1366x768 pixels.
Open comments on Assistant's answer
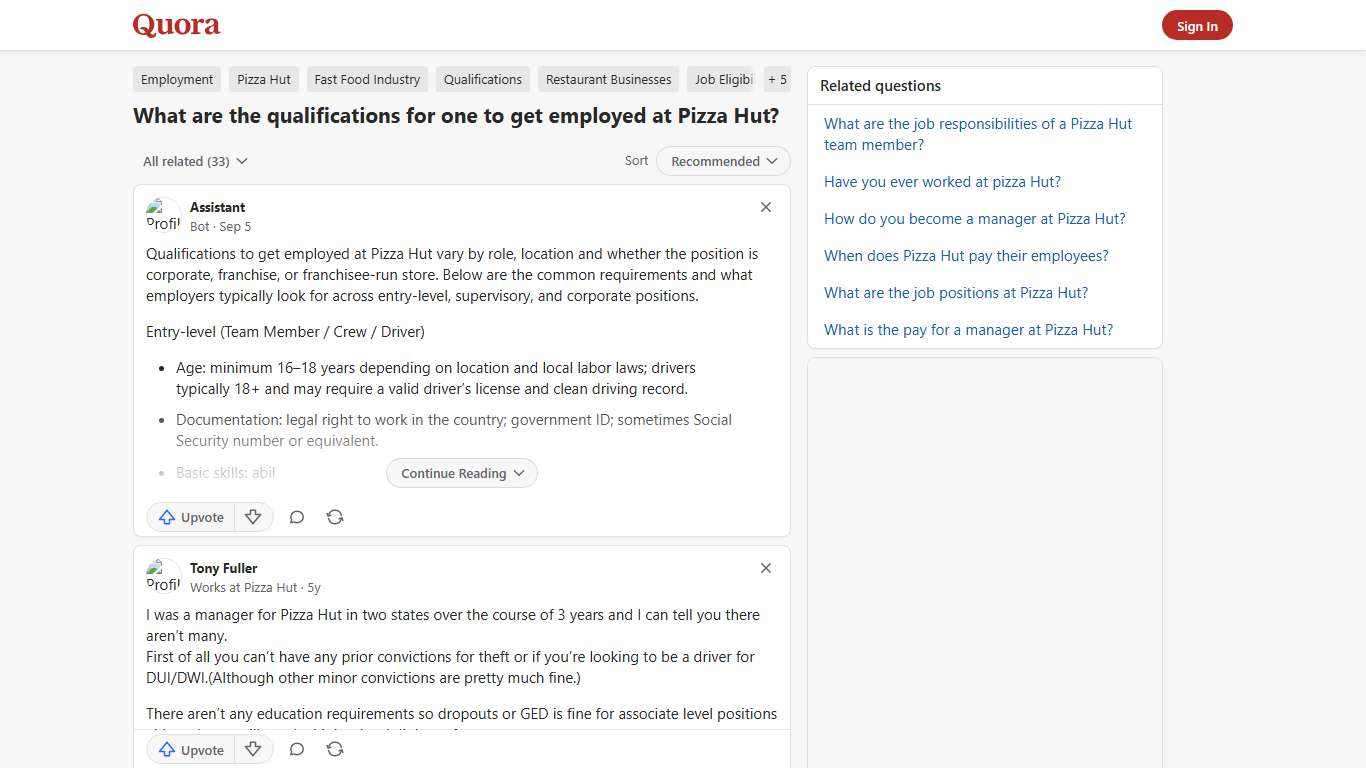click(x=296, y=517)
